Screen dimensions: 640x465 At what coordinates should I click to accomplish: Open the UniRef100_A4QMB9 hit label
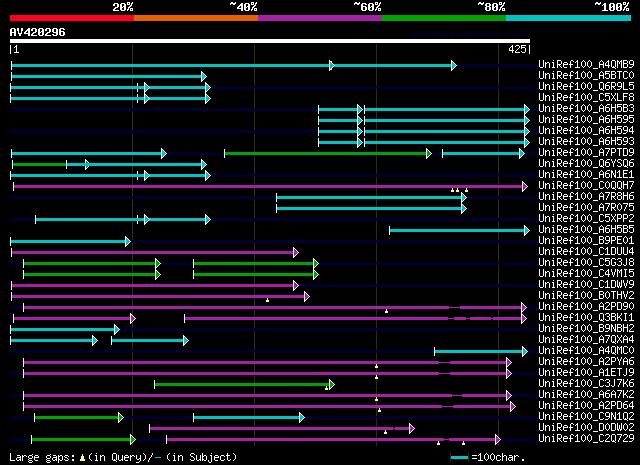[x=586, y=64]
